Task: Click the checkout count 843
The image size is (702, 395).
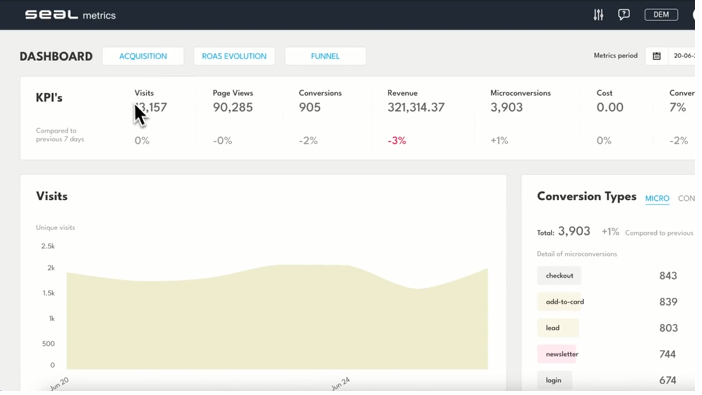Action: [x=668, y=276]
